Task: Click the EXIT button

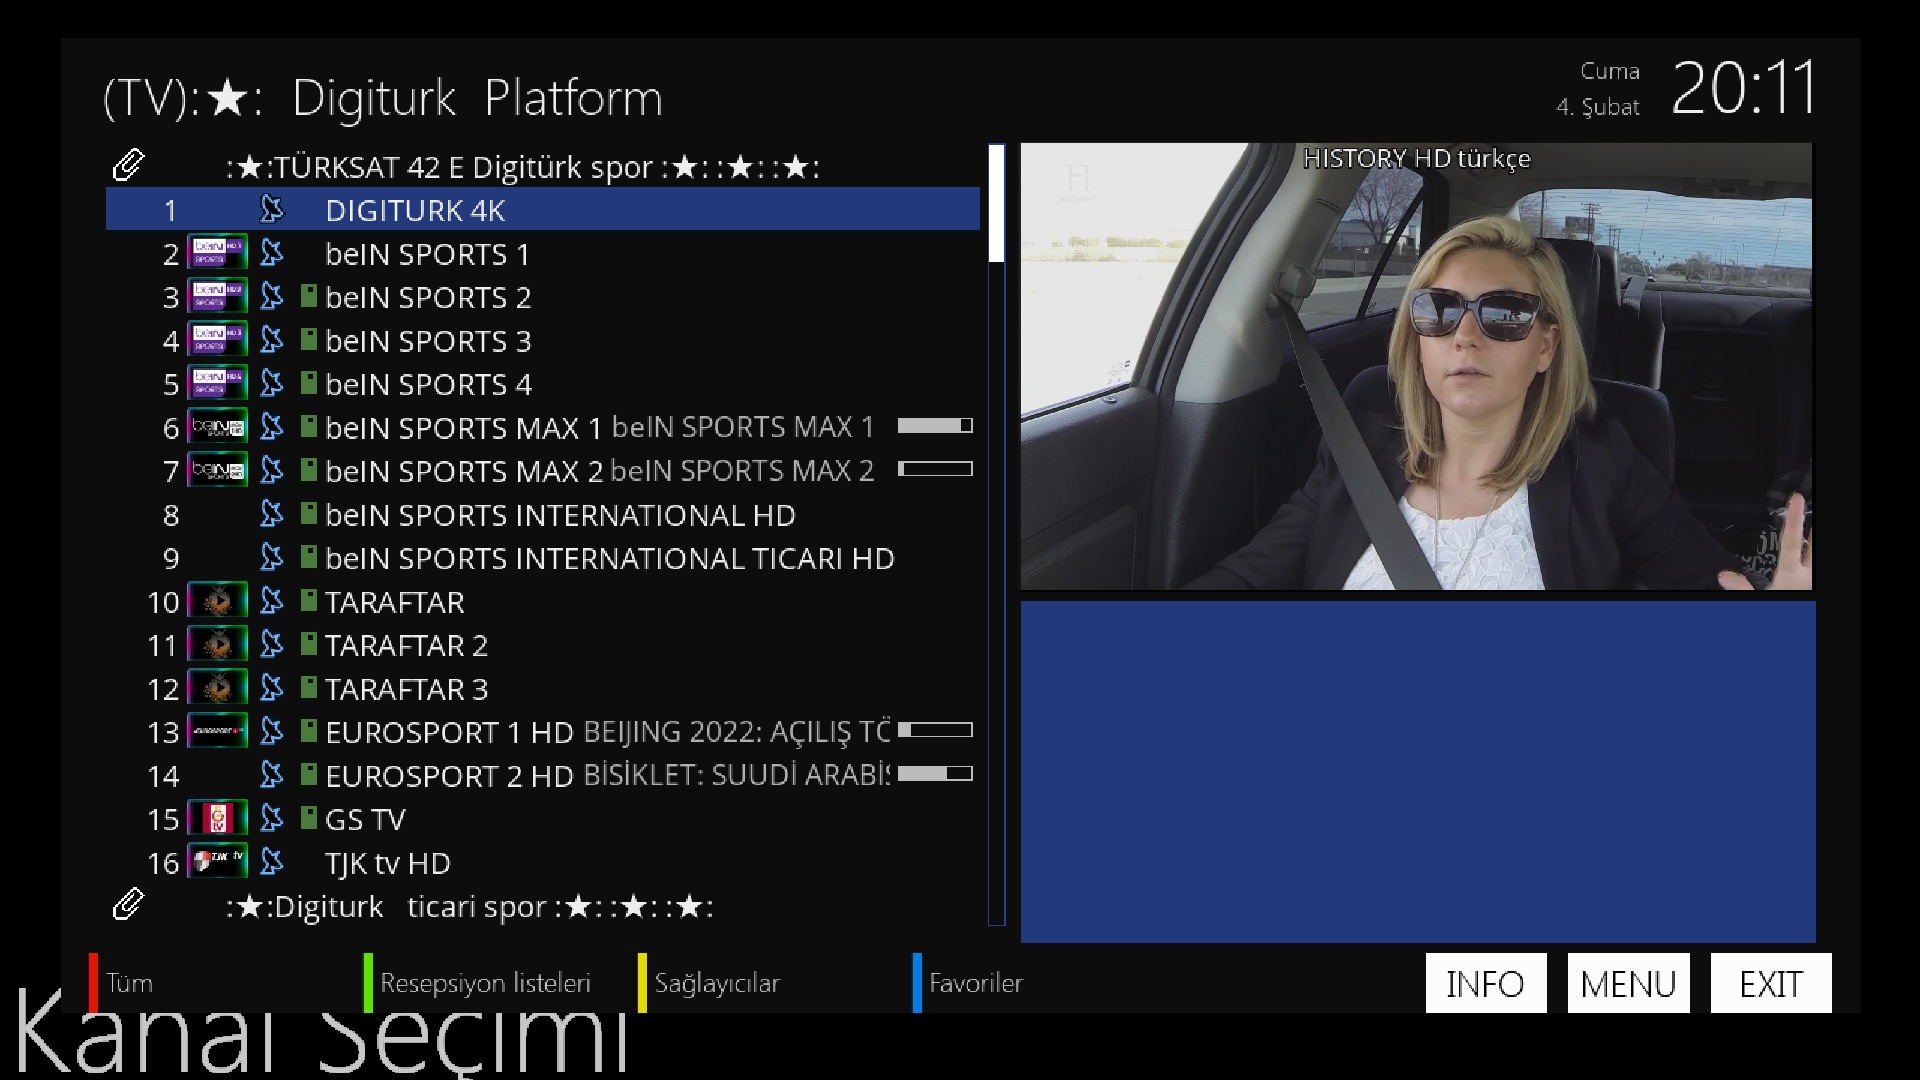Action: coord(1771,983)
